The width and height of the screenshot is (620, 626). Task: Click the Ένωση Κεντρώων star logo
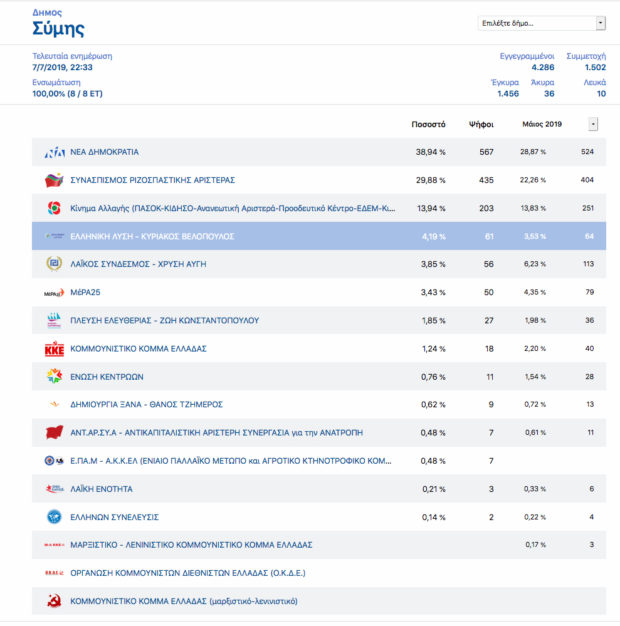point(54,376)
